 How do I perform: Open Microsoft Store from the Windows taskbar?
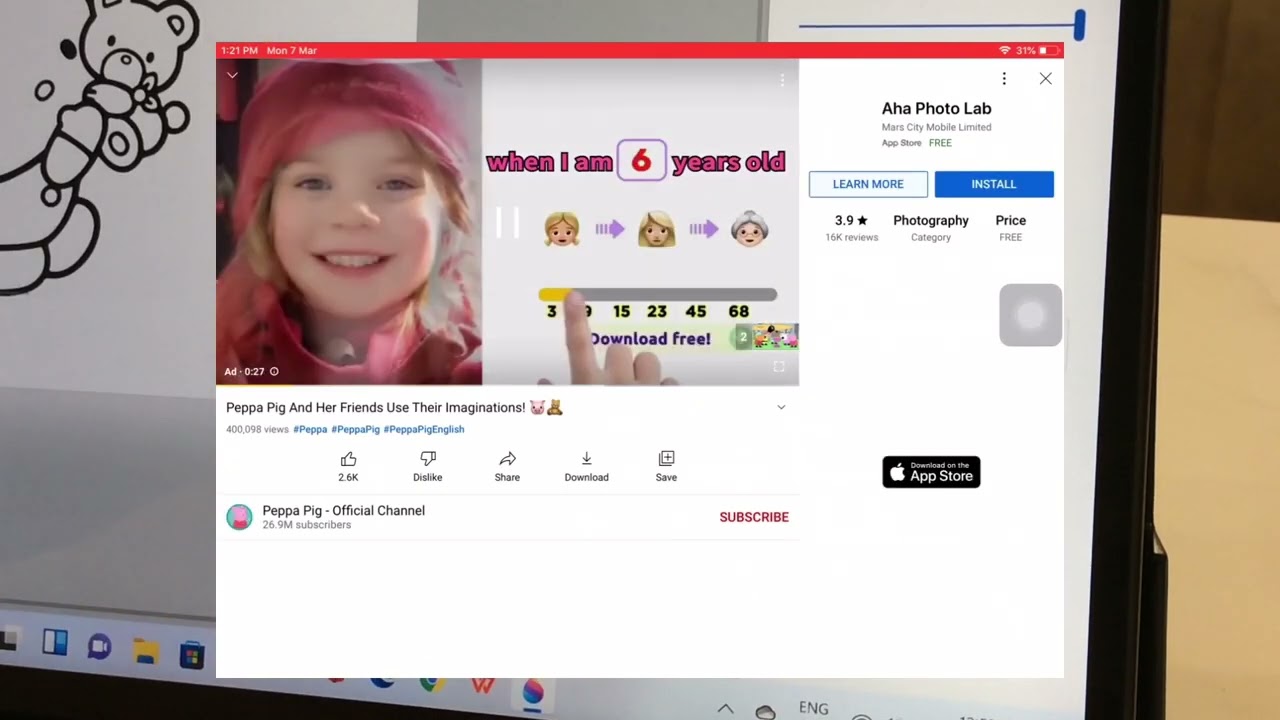point(191,656)
